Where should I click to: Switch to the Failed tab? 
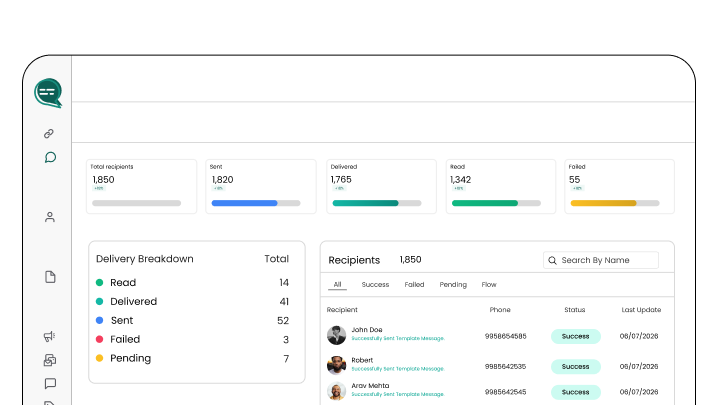pos(414,285)
